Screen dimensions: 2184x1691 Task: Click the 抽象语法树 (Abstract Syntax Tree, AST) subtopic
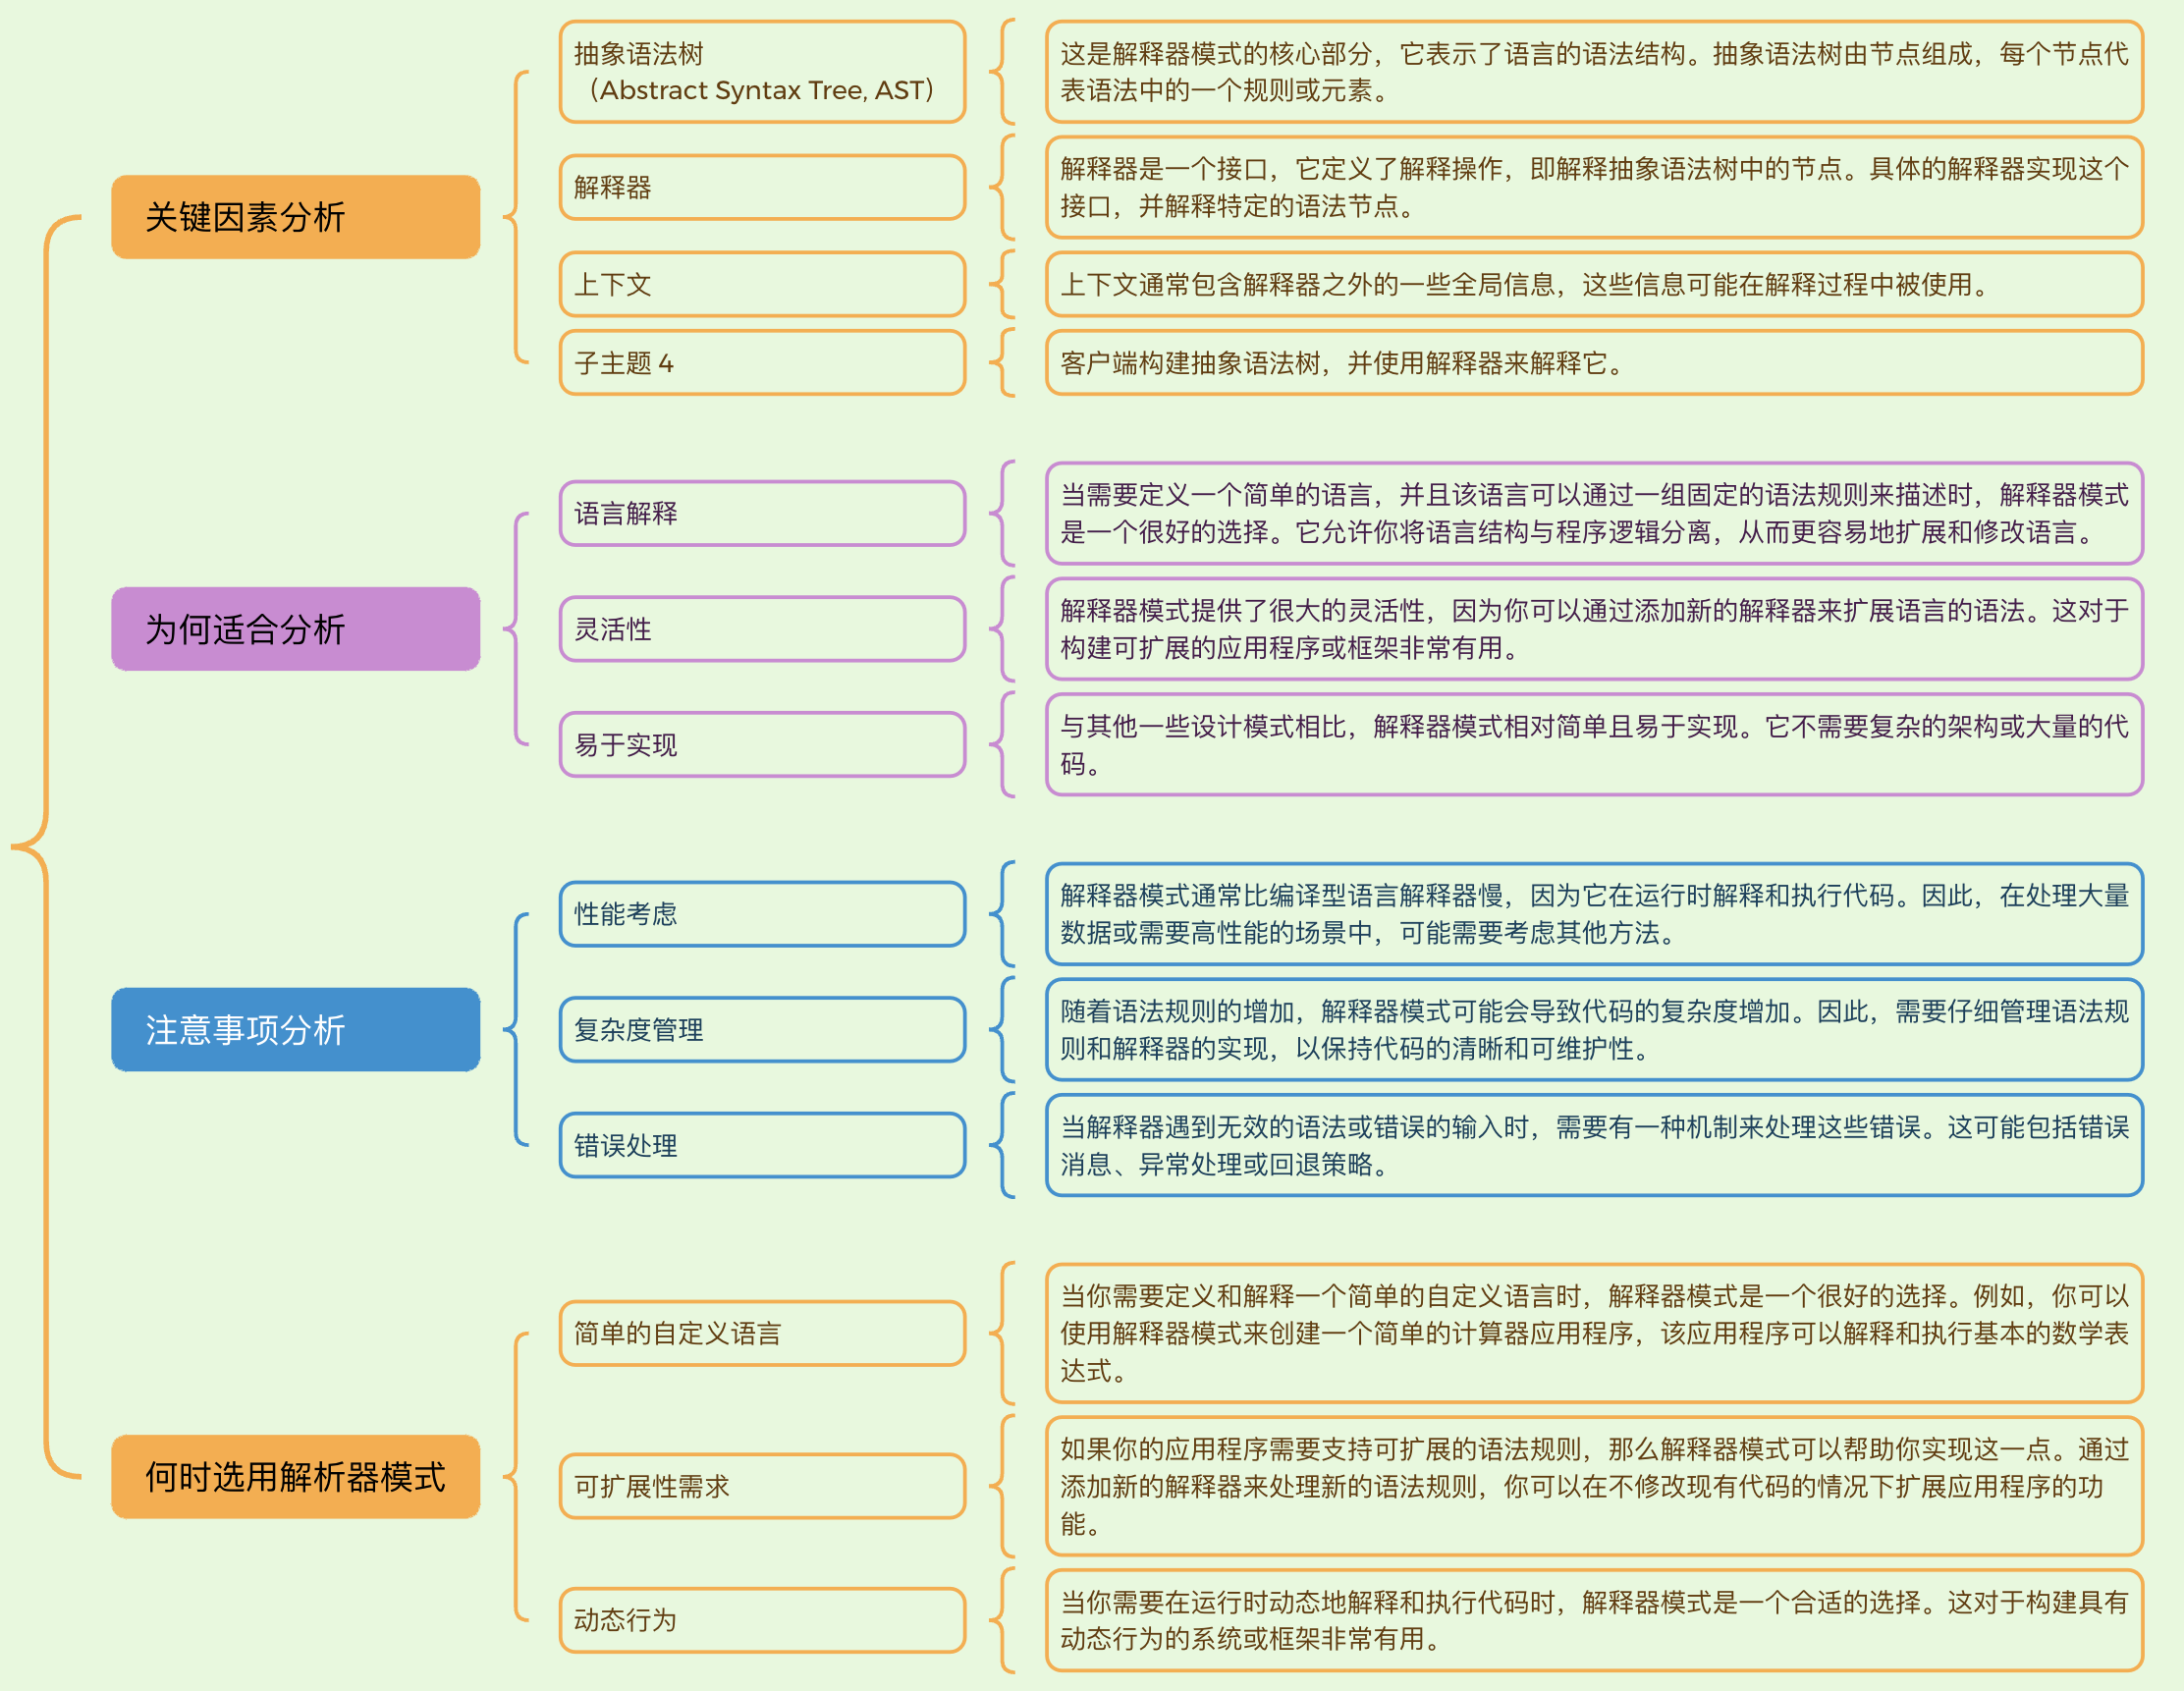[762, 72]
